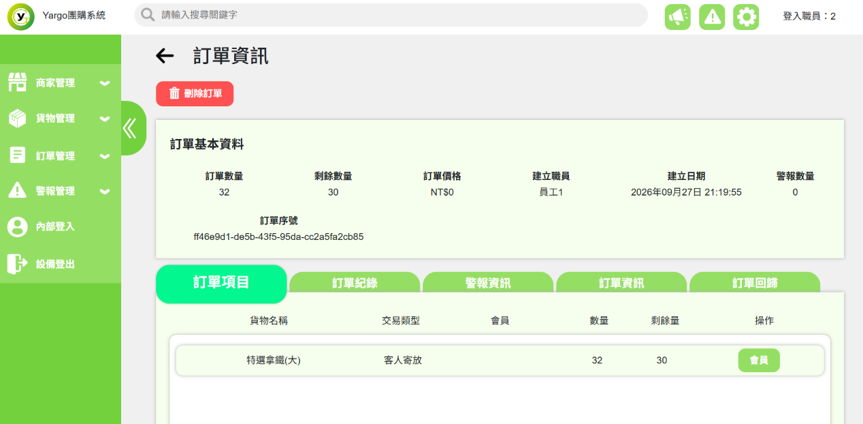Switch to the 訂單資訊 tab
Screen dimensions: 863x424
[x=621, y=283]
